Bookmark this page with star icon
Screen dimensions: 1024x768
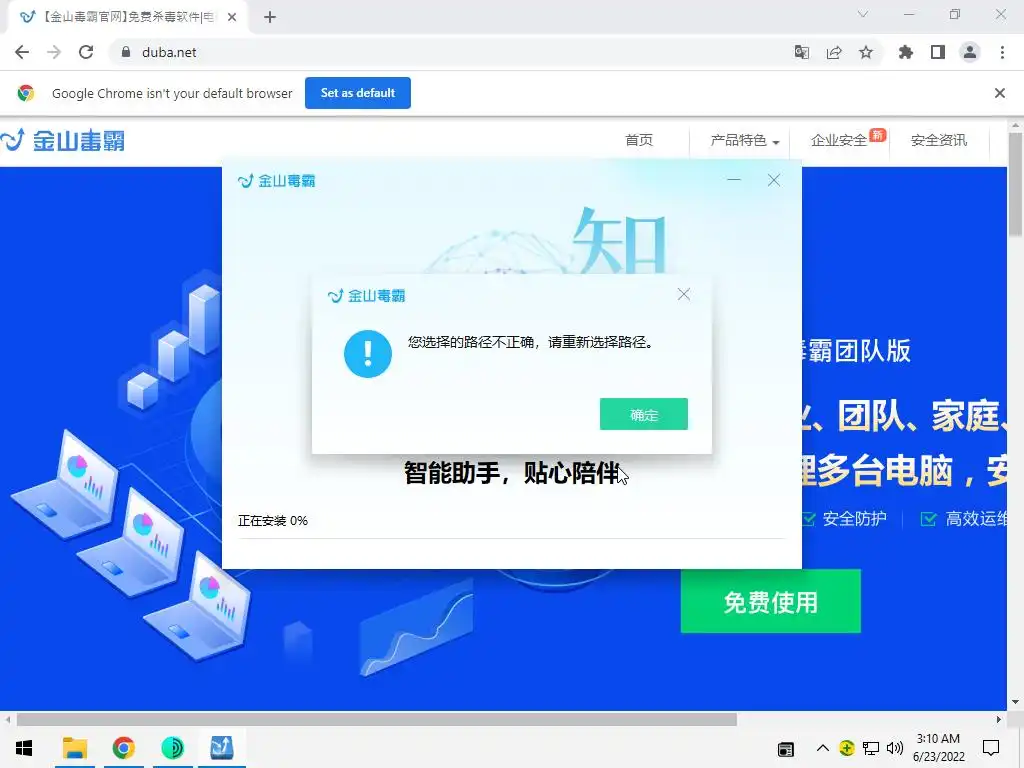(866, 52)
